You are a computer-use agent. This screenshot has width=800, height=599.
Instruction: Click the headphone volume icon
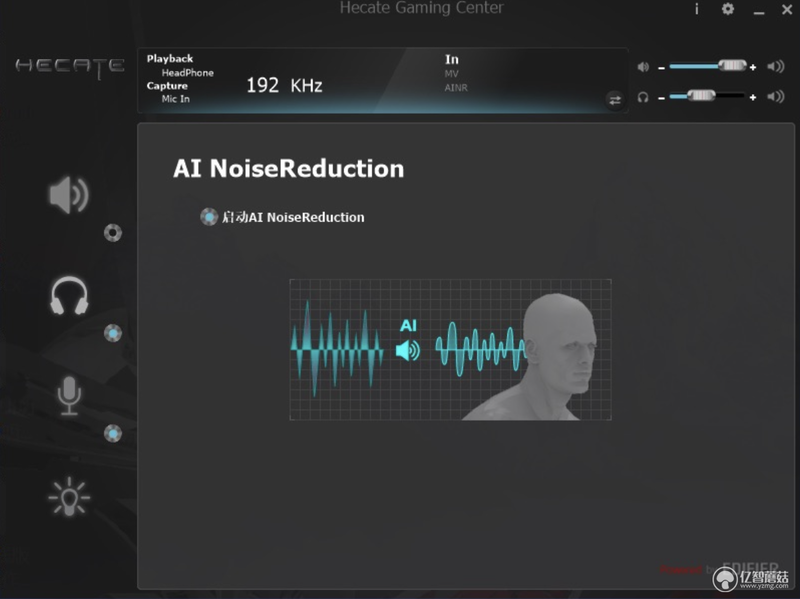pos(643,97)
